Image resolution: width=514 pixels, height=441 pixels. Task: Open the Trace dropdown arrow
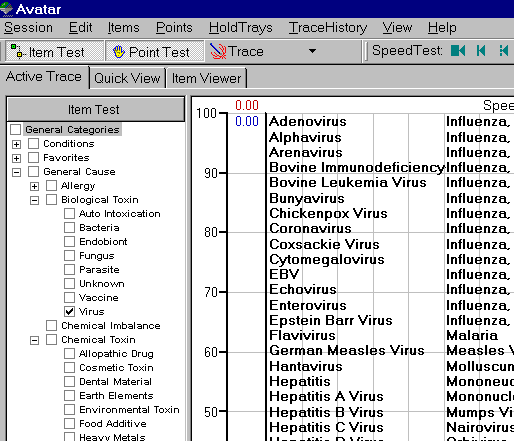312,51
